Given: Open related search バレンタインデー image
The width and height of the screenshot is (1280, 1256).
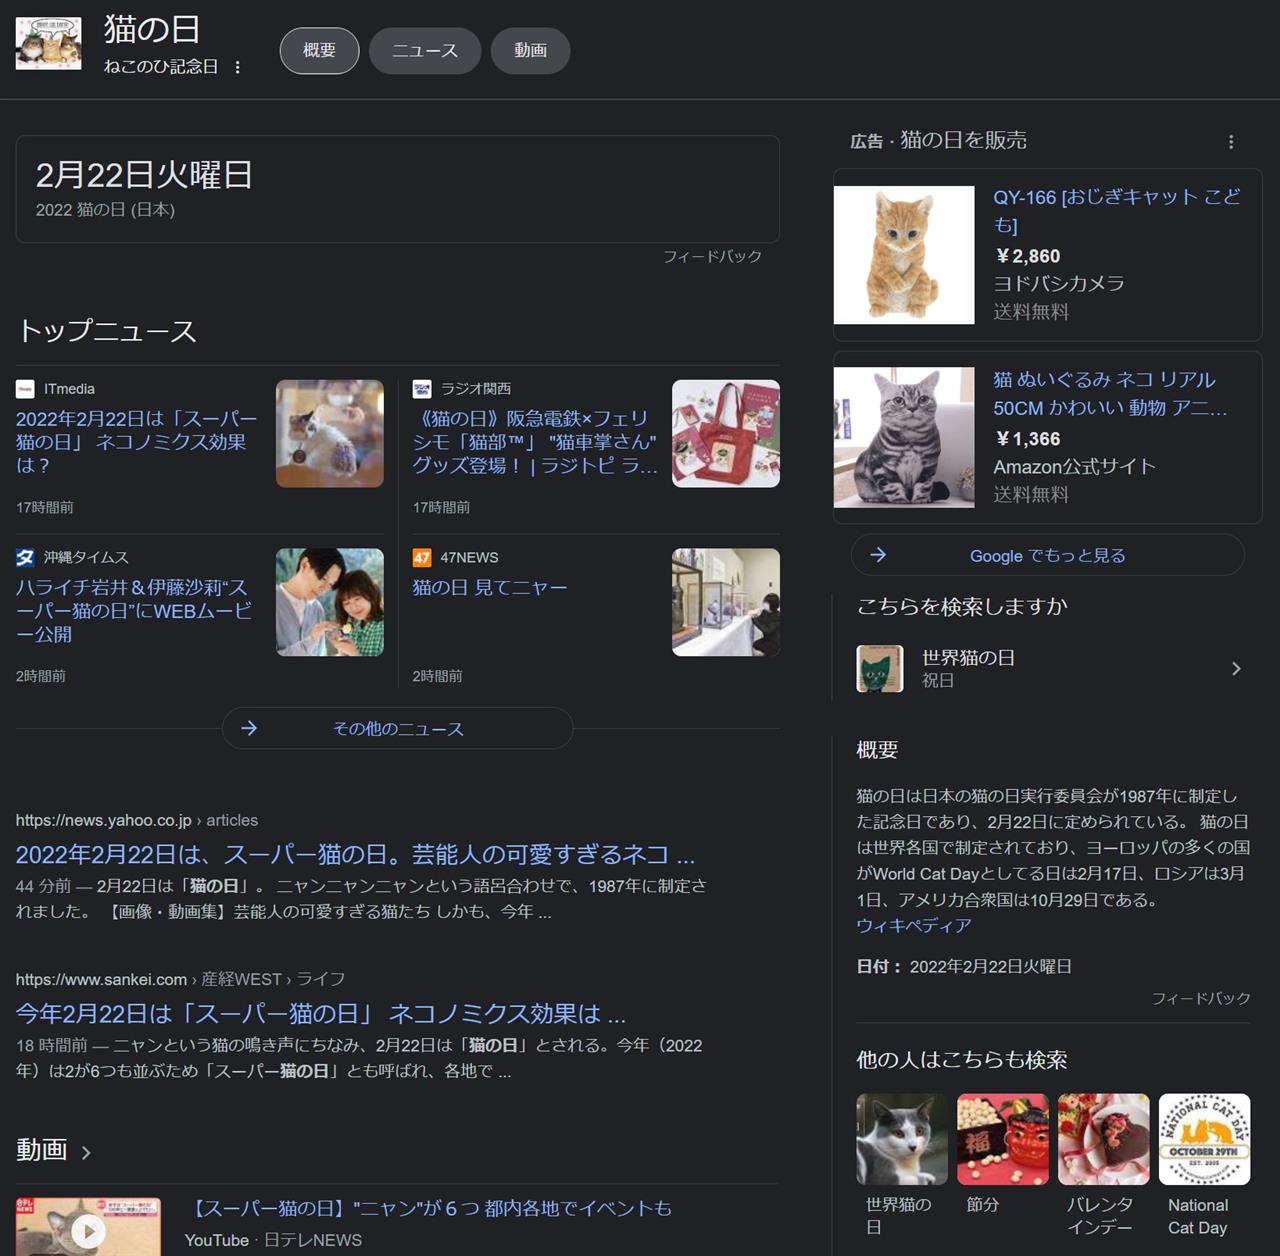Looking at the screenshot, I should click(x=1104, y=1139).
